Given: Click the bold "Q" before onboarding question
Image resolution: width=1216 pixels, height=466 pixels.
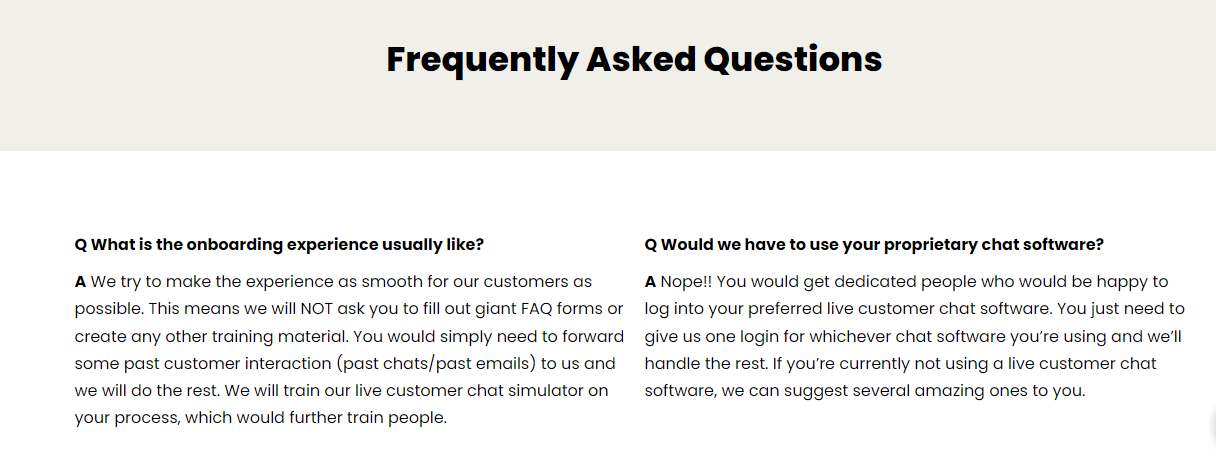Looking at the screenshot, I should (81, 244).
